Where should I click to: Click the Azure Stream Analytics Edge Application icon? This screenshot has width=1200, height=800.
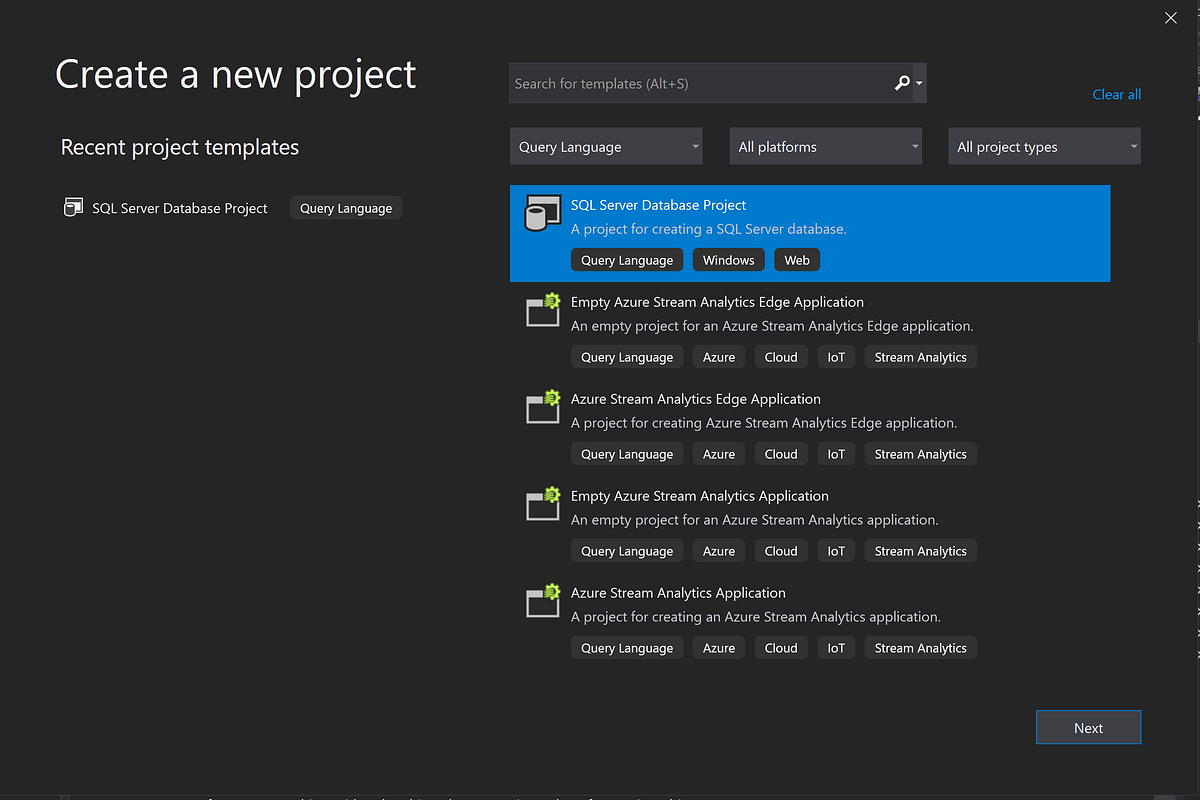[542, 407]
